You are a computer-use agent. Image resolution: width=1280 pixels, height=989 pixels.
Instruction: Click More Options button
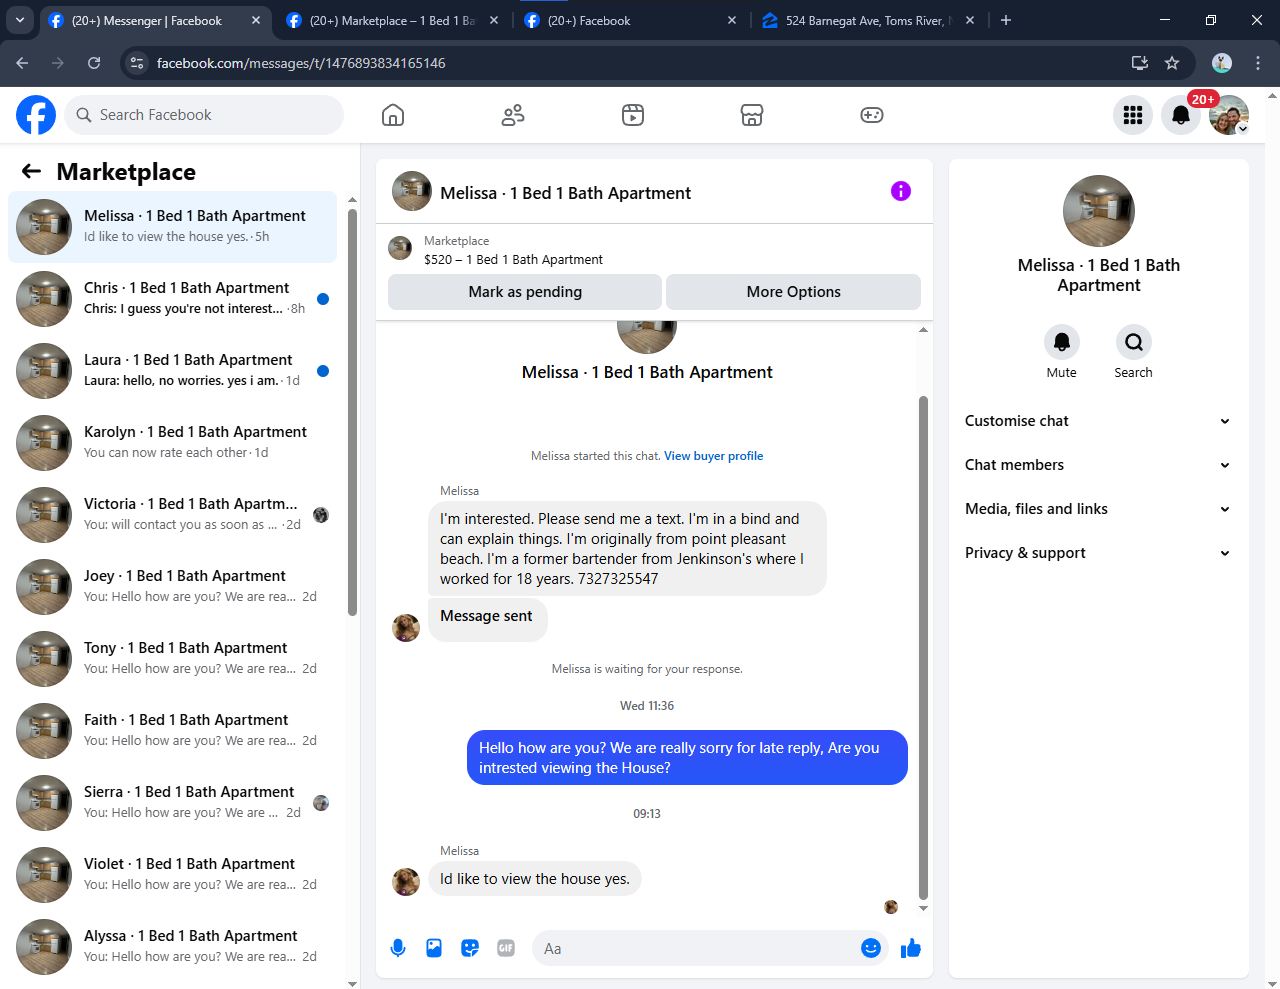tap(793, 292)
